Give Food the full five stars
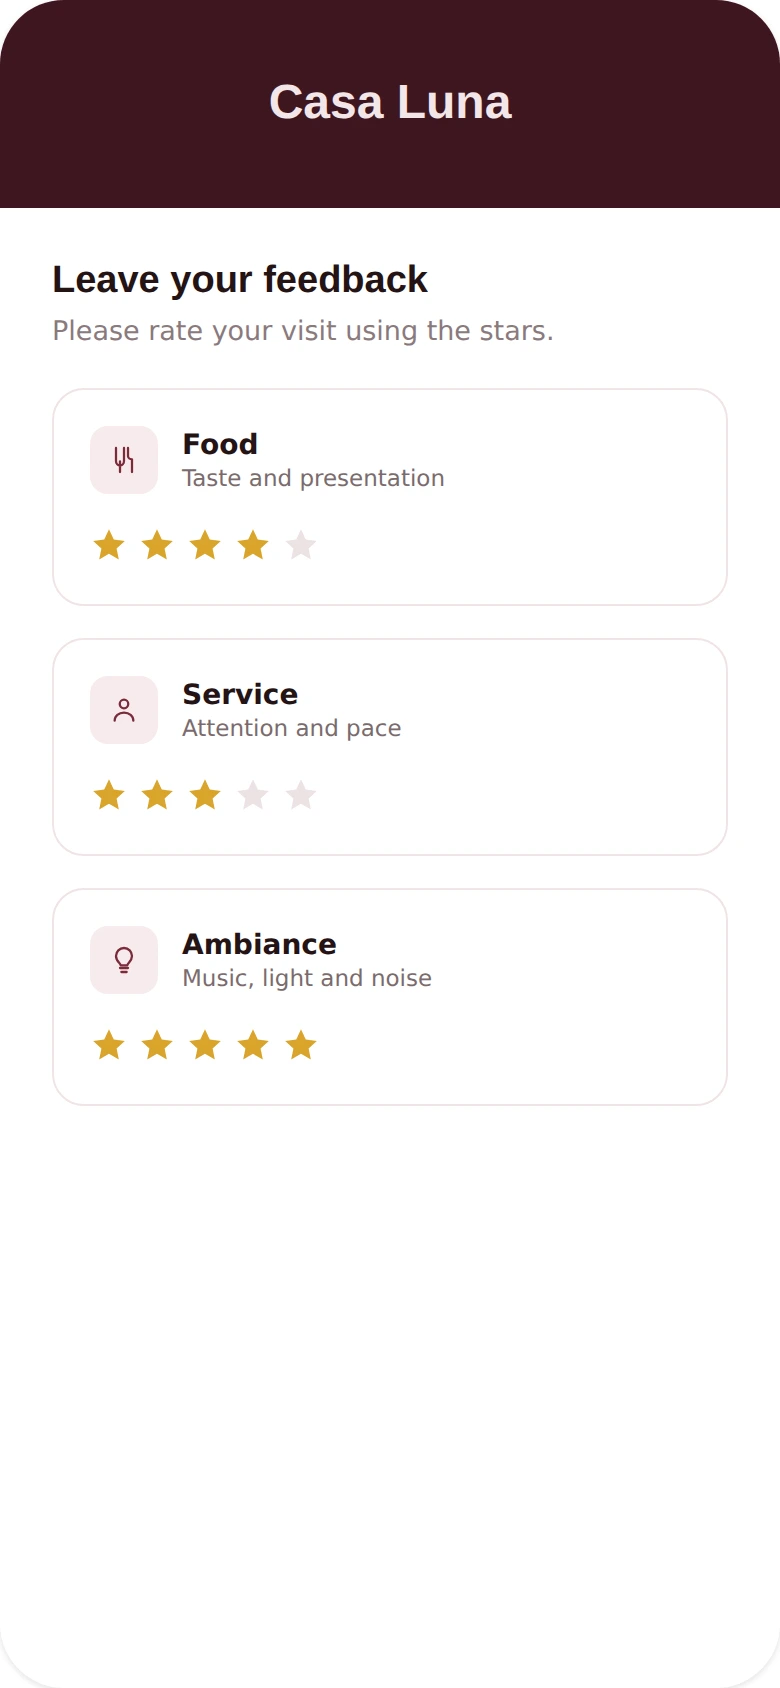The width and height of the screenshot is (780, 1688). click(301, 546)
